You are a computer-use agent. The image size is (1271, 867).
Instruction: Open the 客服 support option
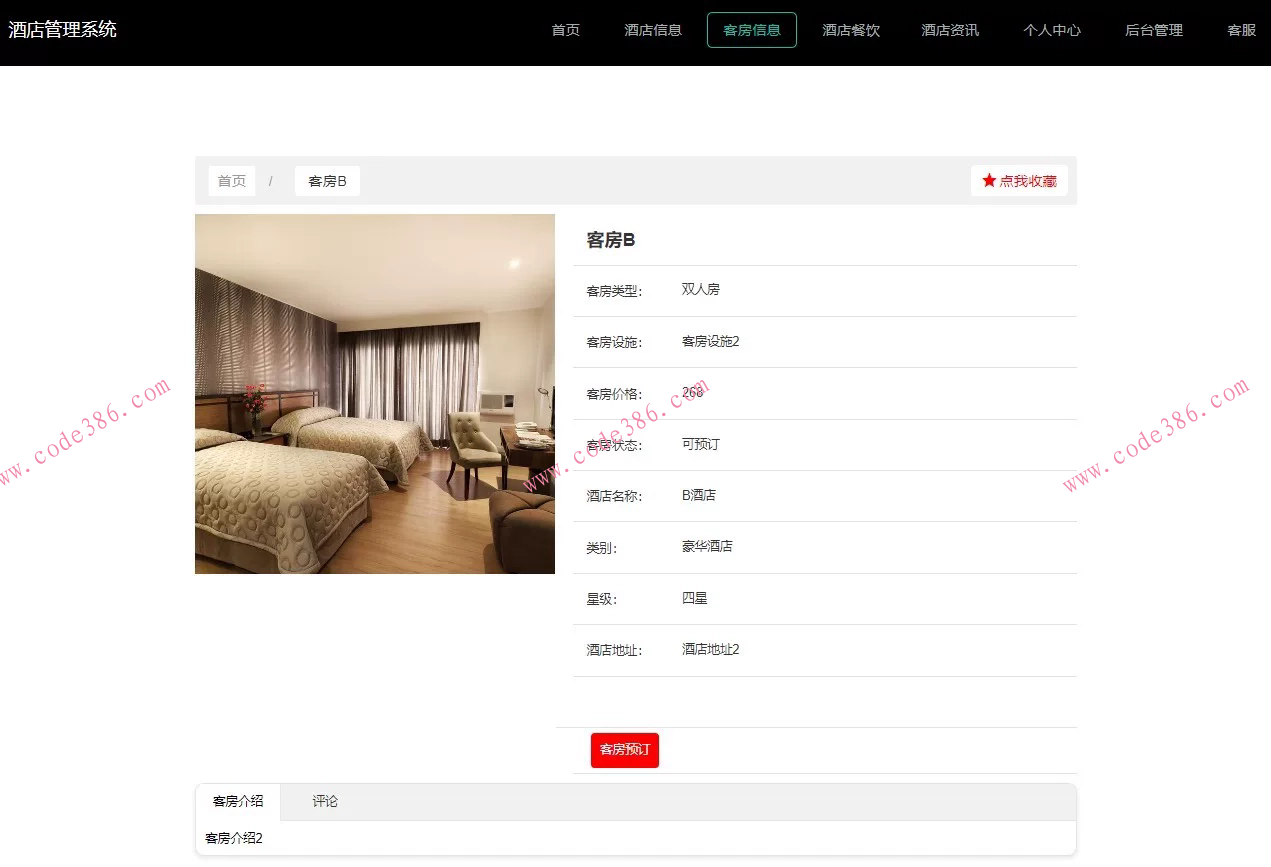tap(1240, 30)
